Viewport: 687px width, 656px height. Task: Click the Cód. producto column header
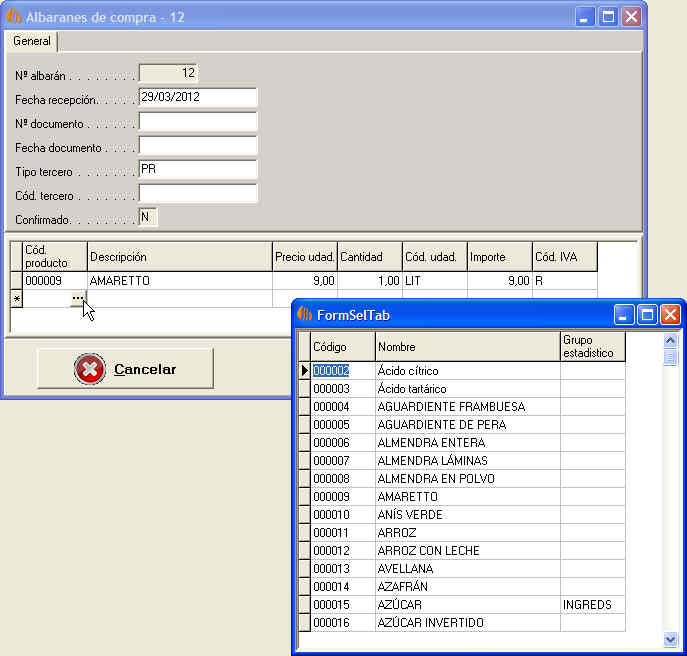55,256
